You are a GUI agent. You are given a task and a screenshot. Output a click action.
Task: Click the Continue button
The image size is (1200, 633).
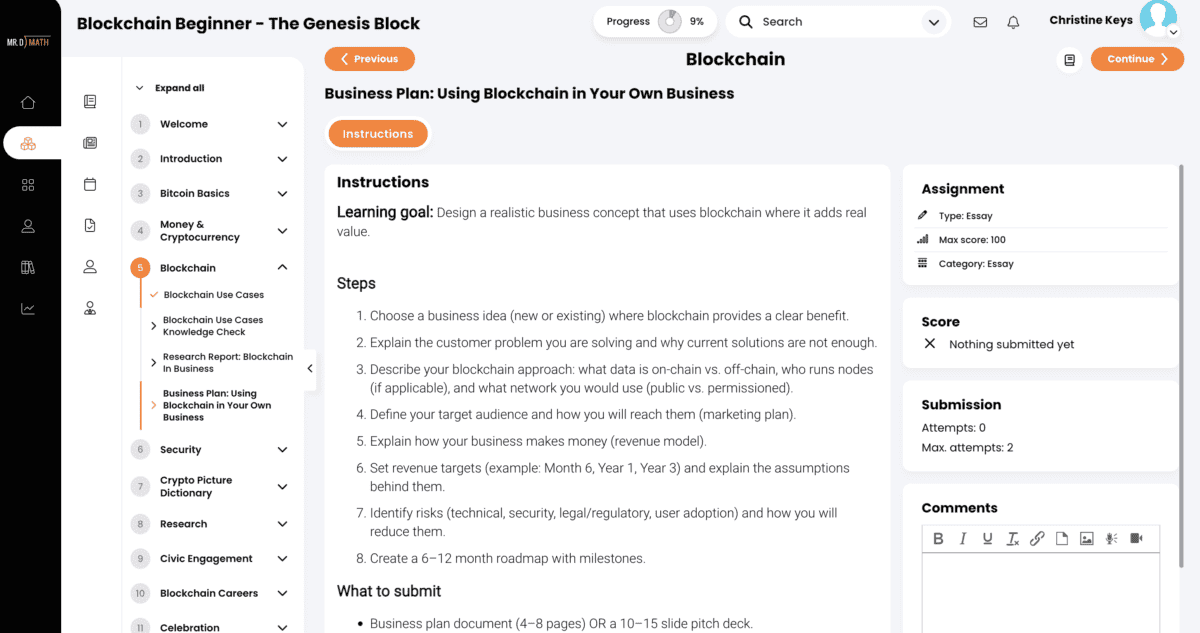point(1137,59)
